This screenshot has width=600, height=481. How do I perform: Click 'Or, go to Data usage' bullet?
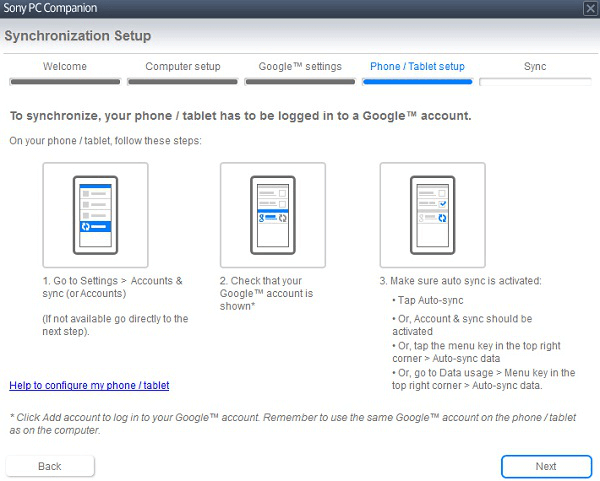(483, 379)
